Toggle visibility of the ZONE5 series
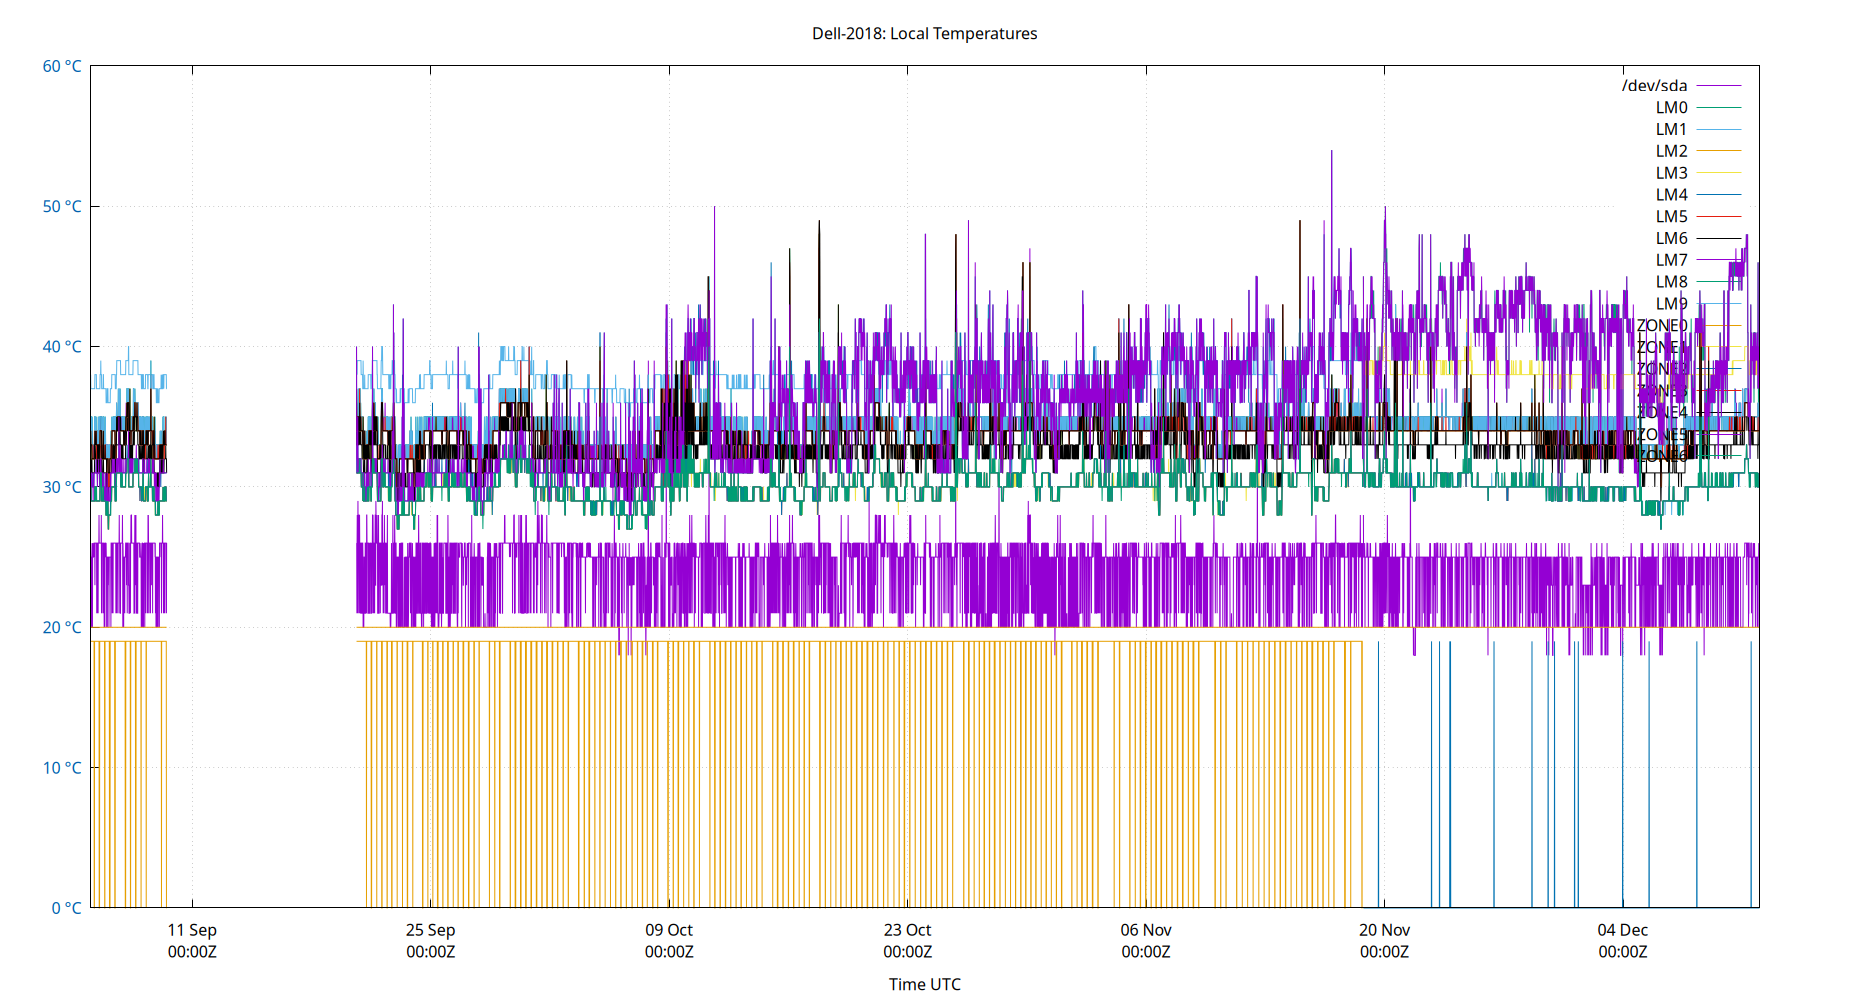Viewport: 1850px width, 1000px height. (x=1661, y=433)
